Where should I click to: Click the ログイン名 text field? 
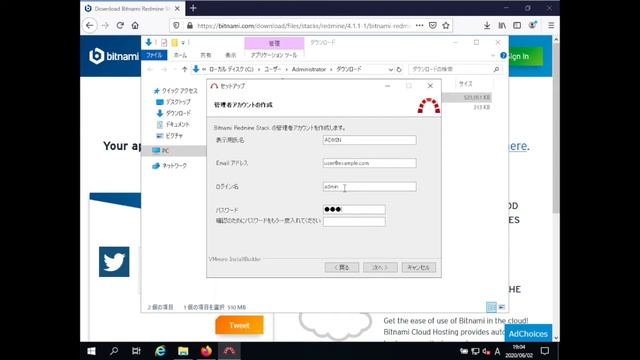click(x=369, y=187)
